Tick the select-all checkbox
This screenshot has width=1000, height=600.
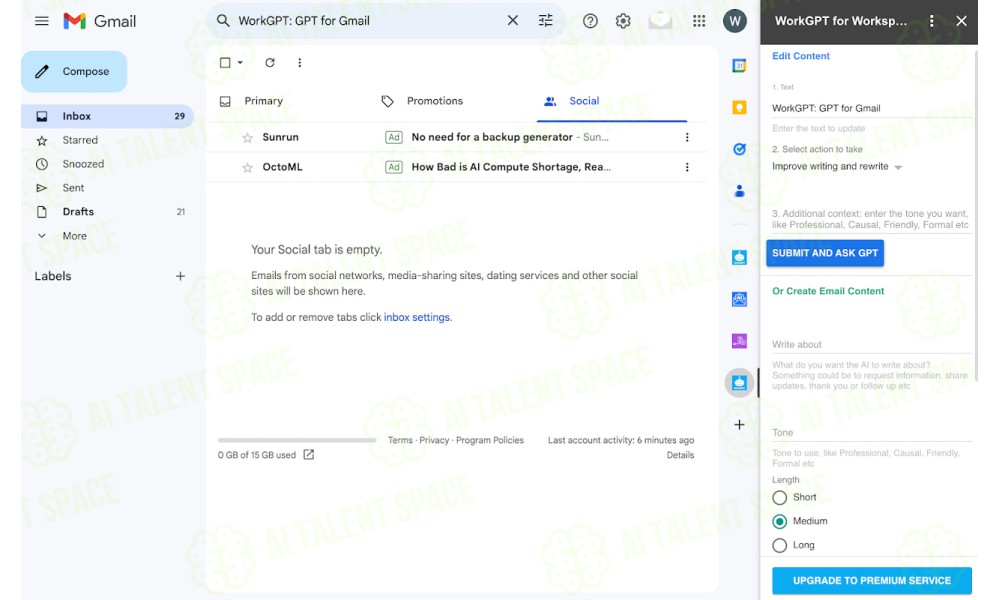(224, 62)
